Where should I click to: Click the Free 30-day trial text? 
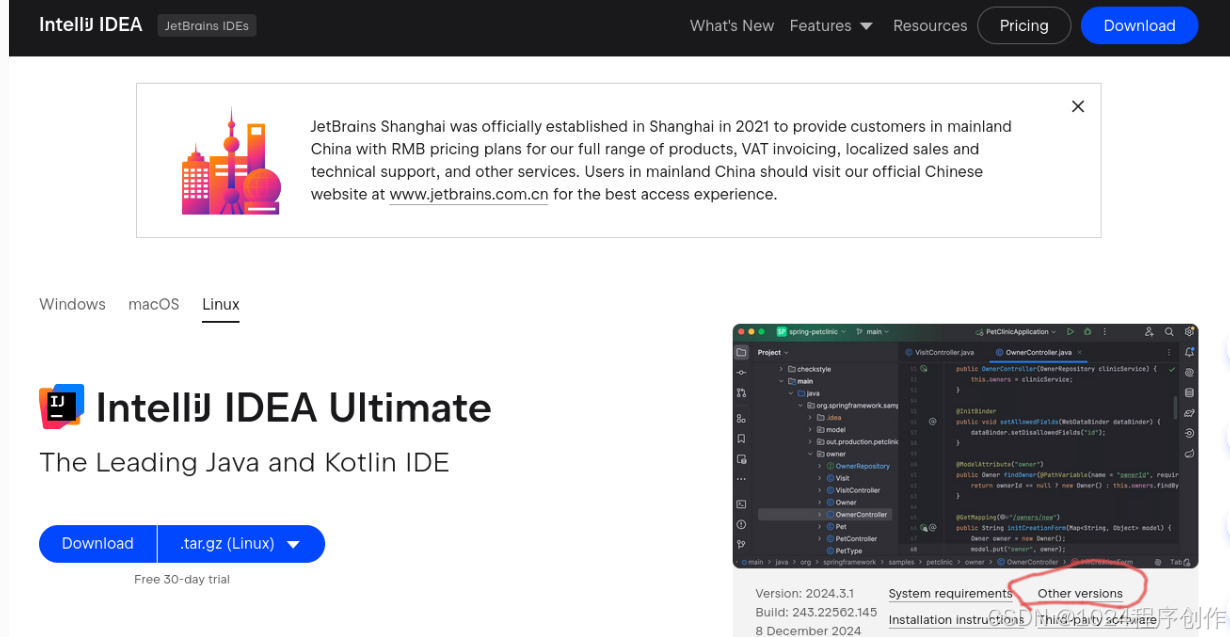[182, 579]
